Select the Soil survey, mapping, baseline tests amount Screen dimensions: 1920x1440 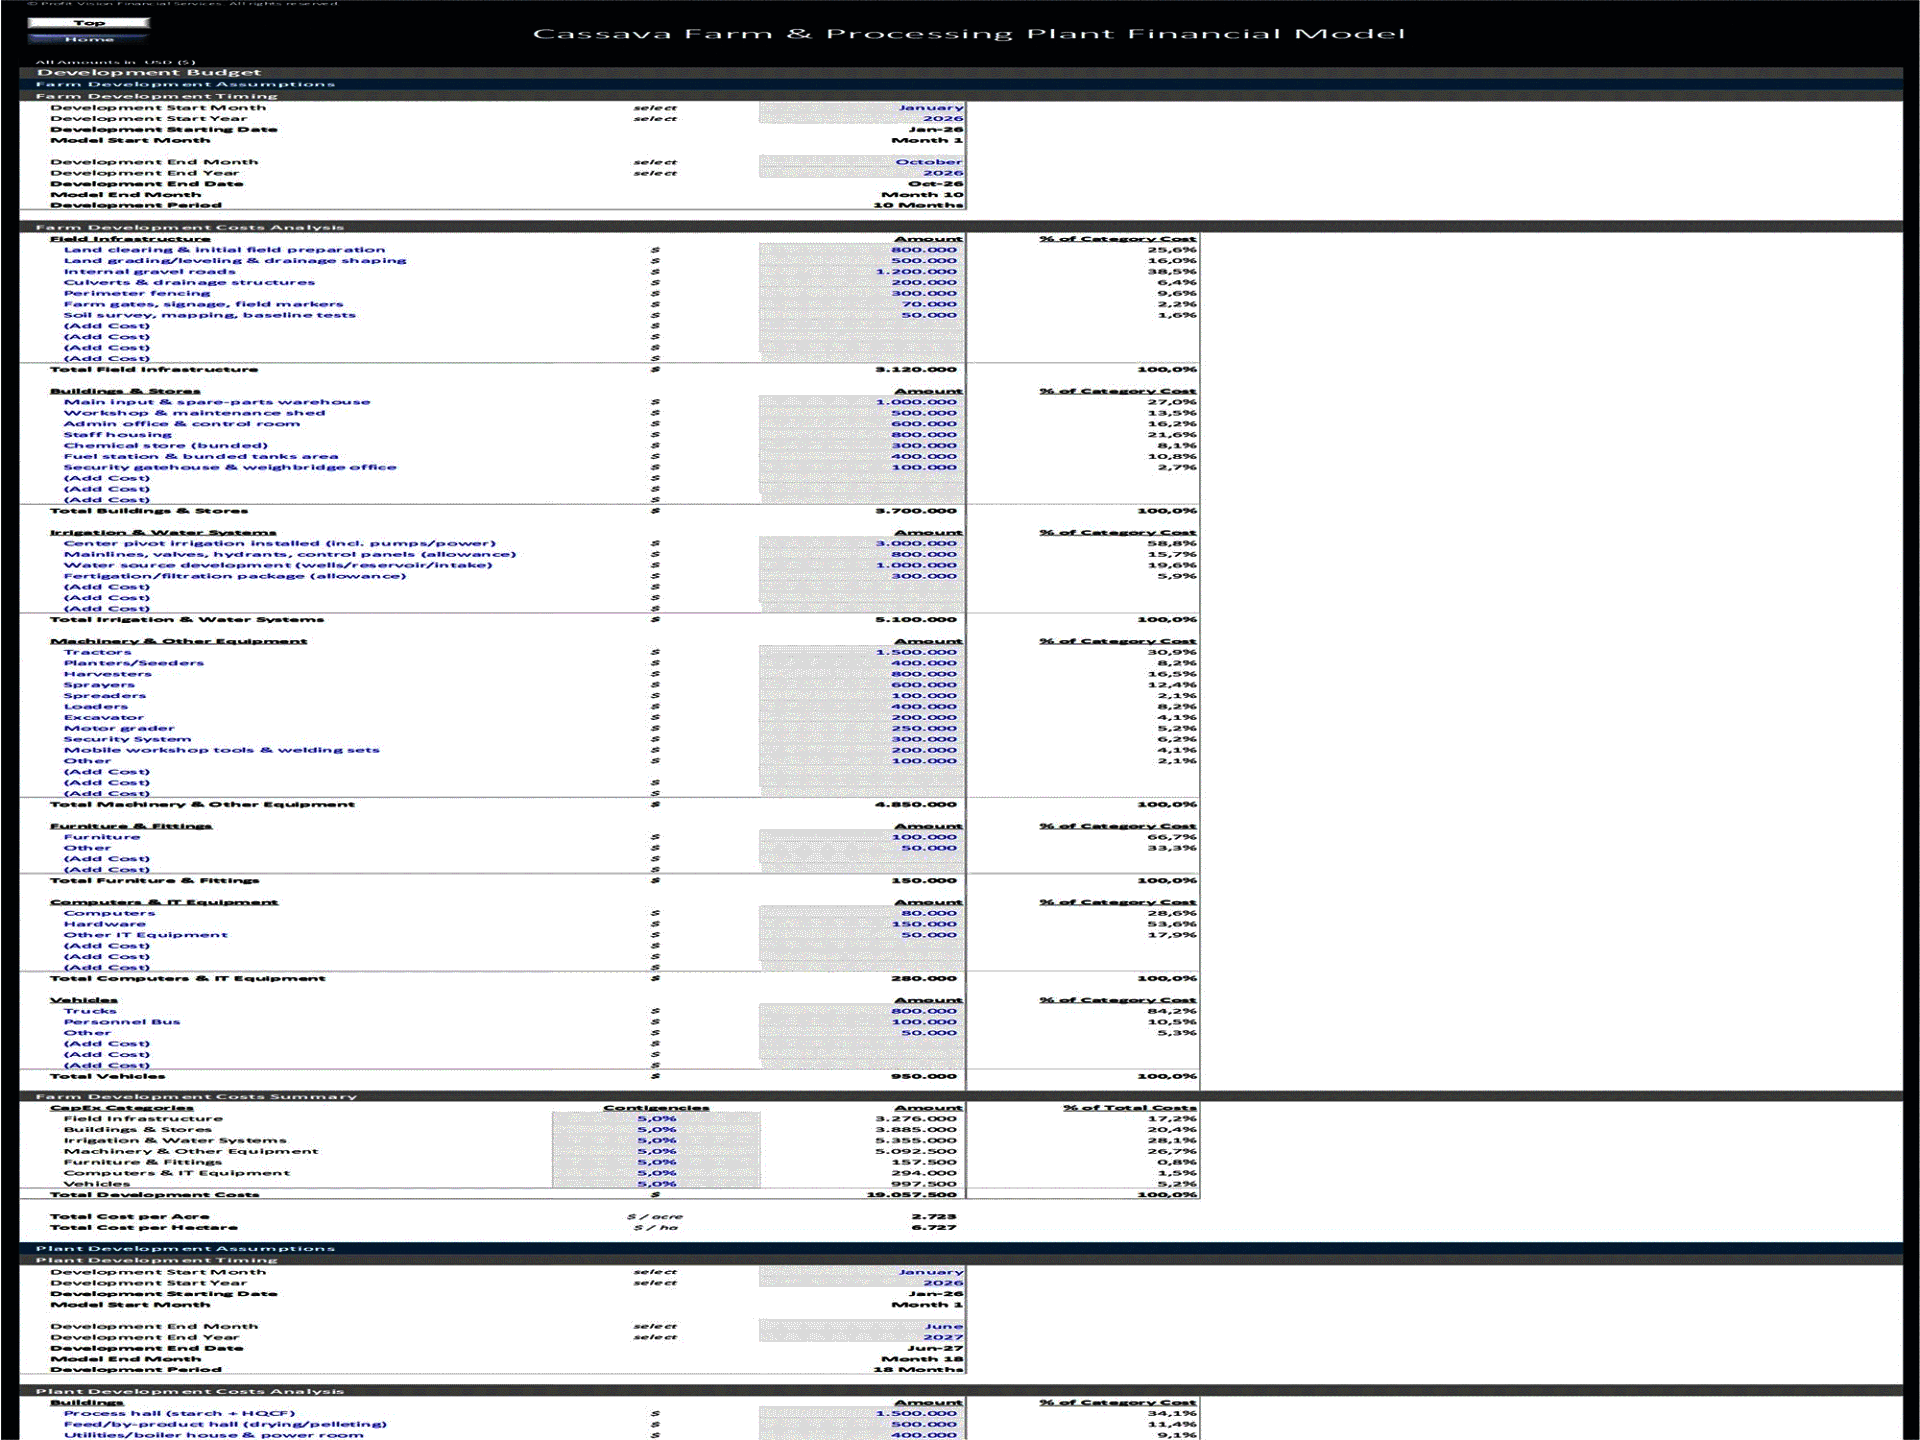pos(861,315)
